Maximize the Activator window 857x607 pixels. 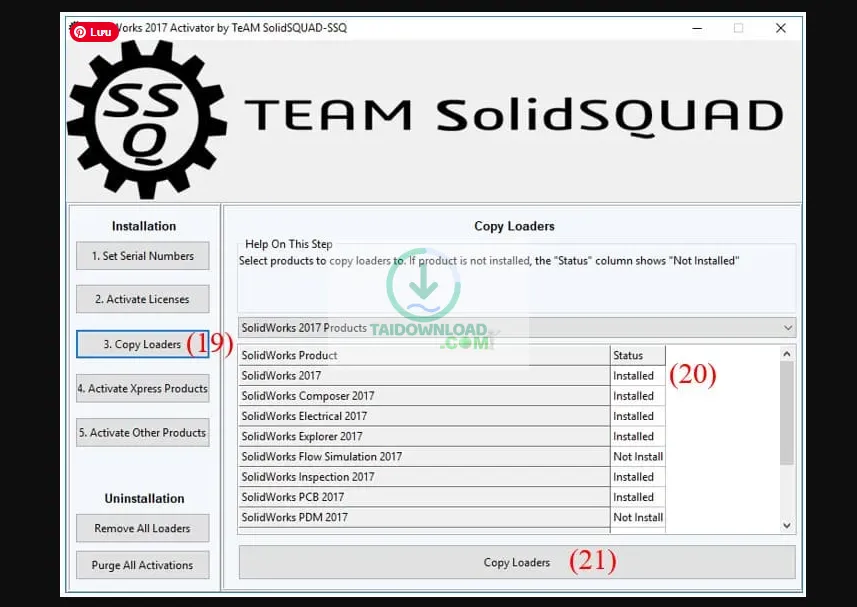coord(738,28)
